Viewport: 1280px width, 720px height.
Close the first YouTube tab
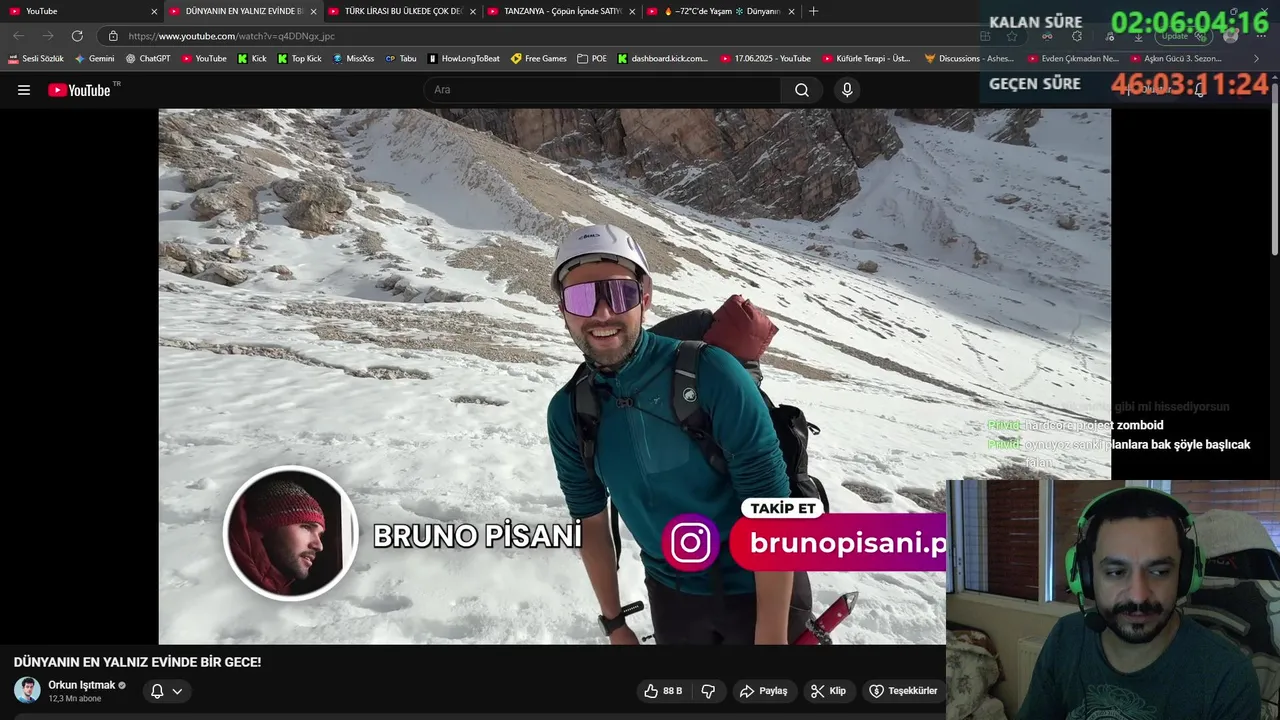coord(154,12)
